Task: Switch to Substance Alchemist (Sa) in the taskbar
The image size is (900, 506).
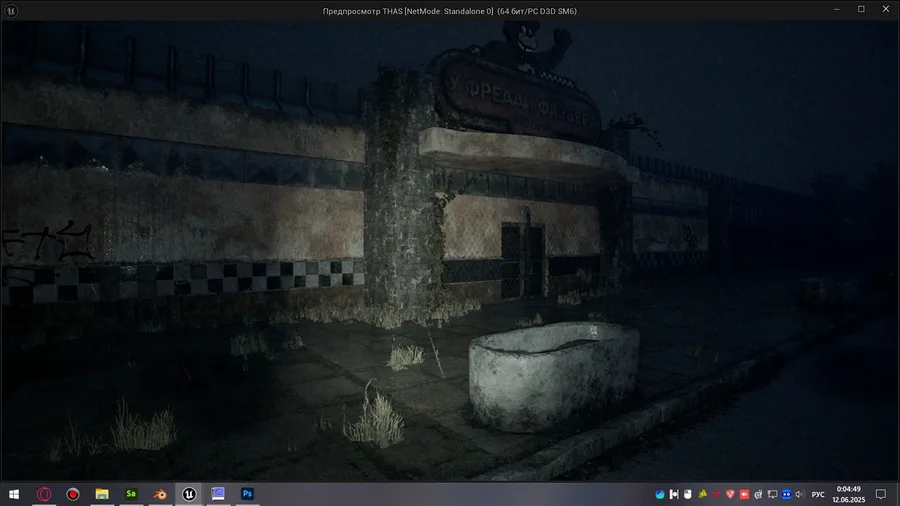Action: click(131, 493)
